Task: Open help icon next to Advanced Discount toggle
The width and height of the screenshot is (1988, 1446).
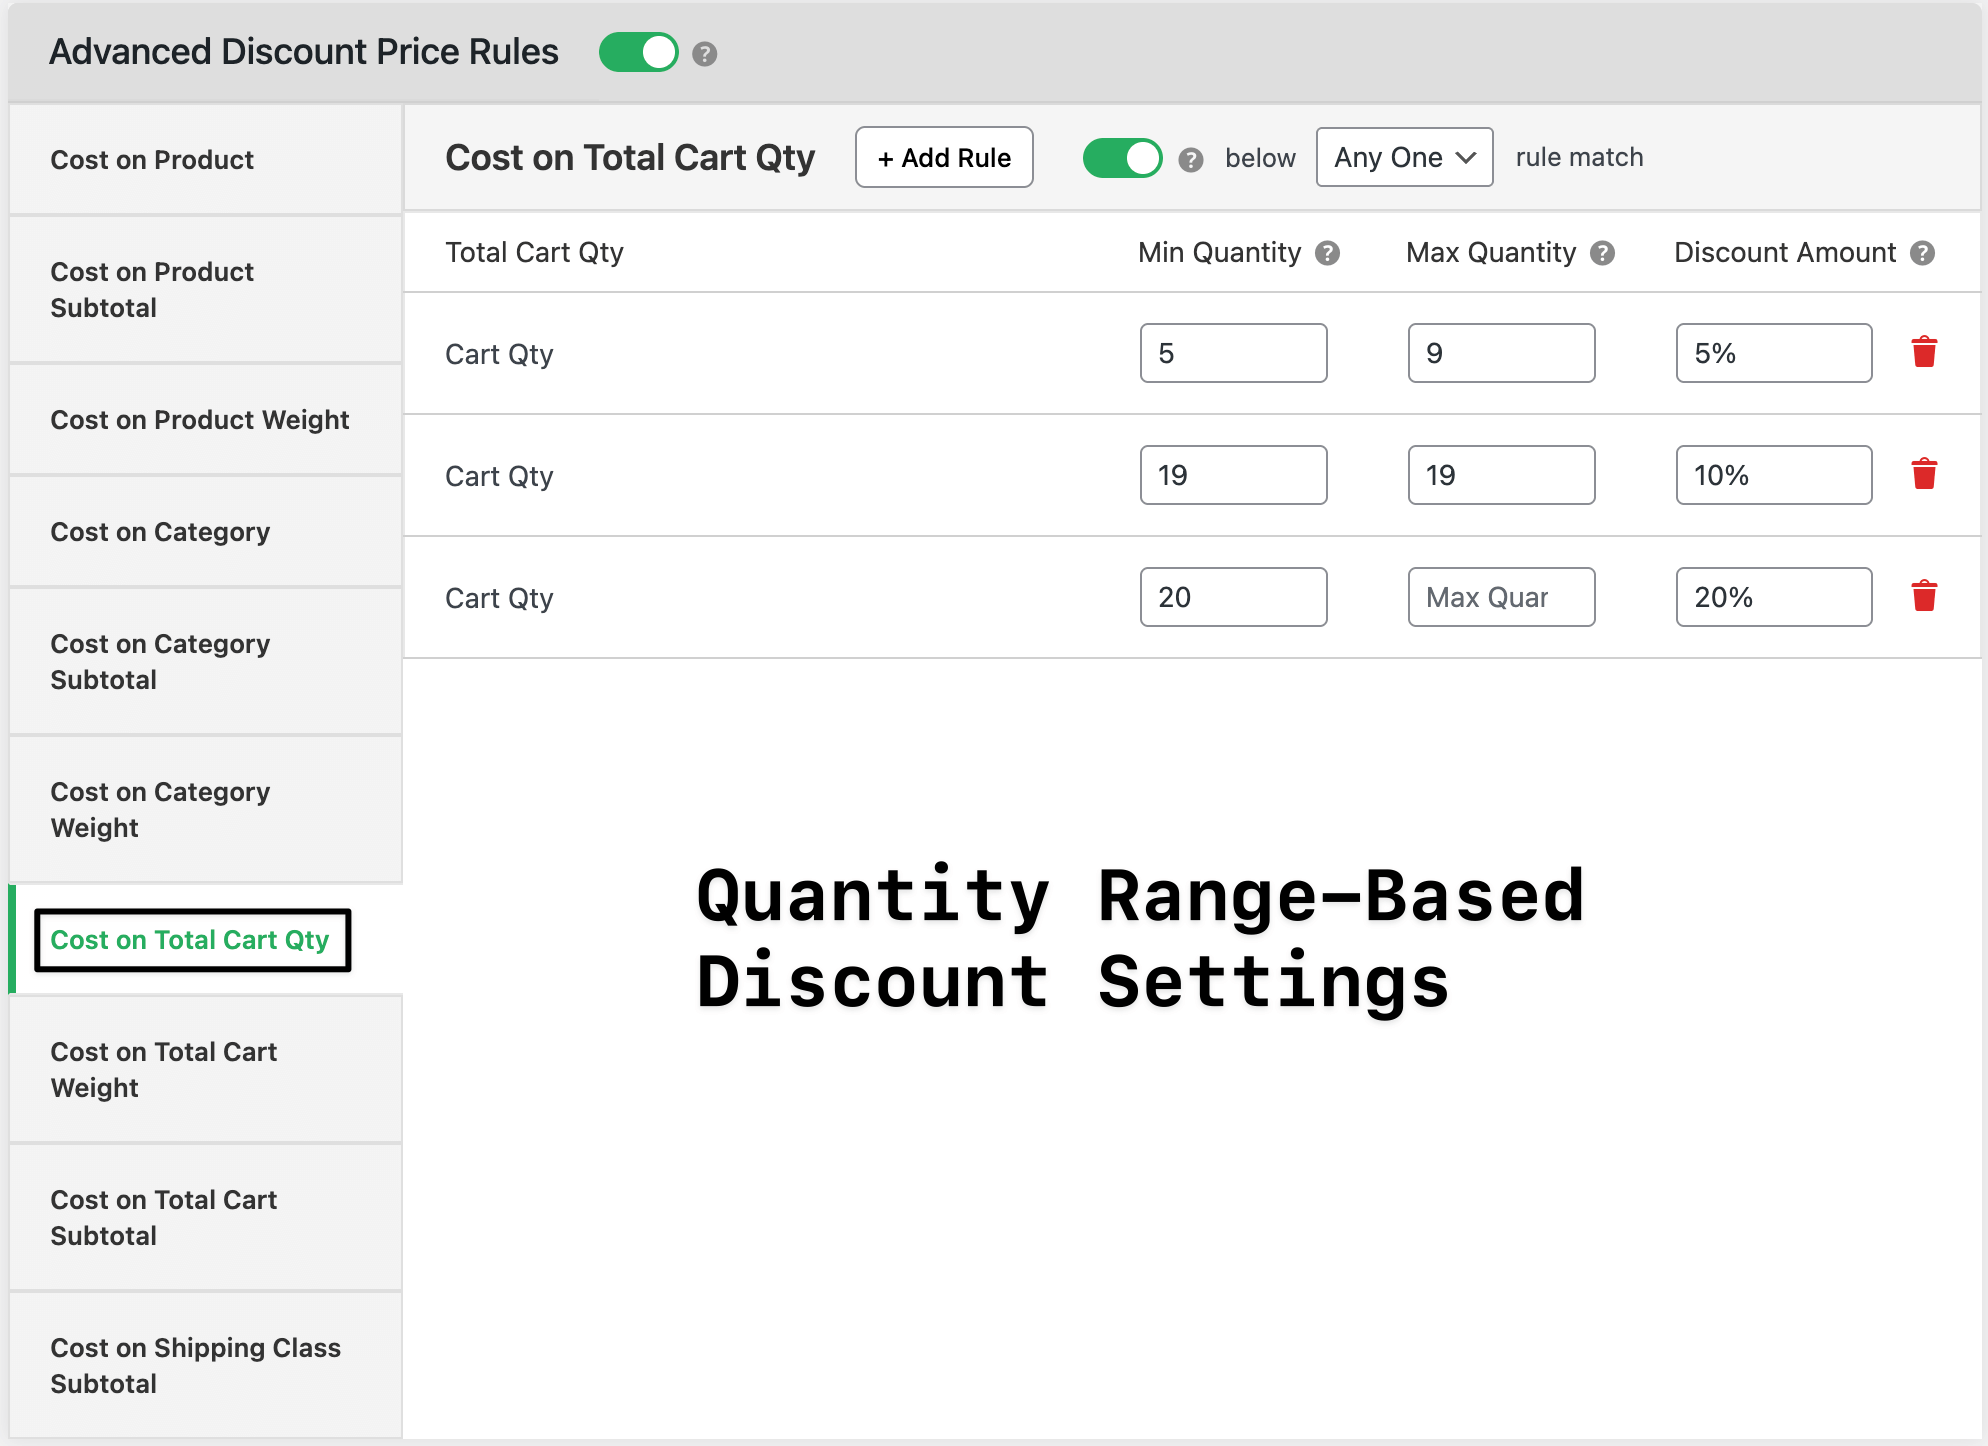Action: click(704, 54)
